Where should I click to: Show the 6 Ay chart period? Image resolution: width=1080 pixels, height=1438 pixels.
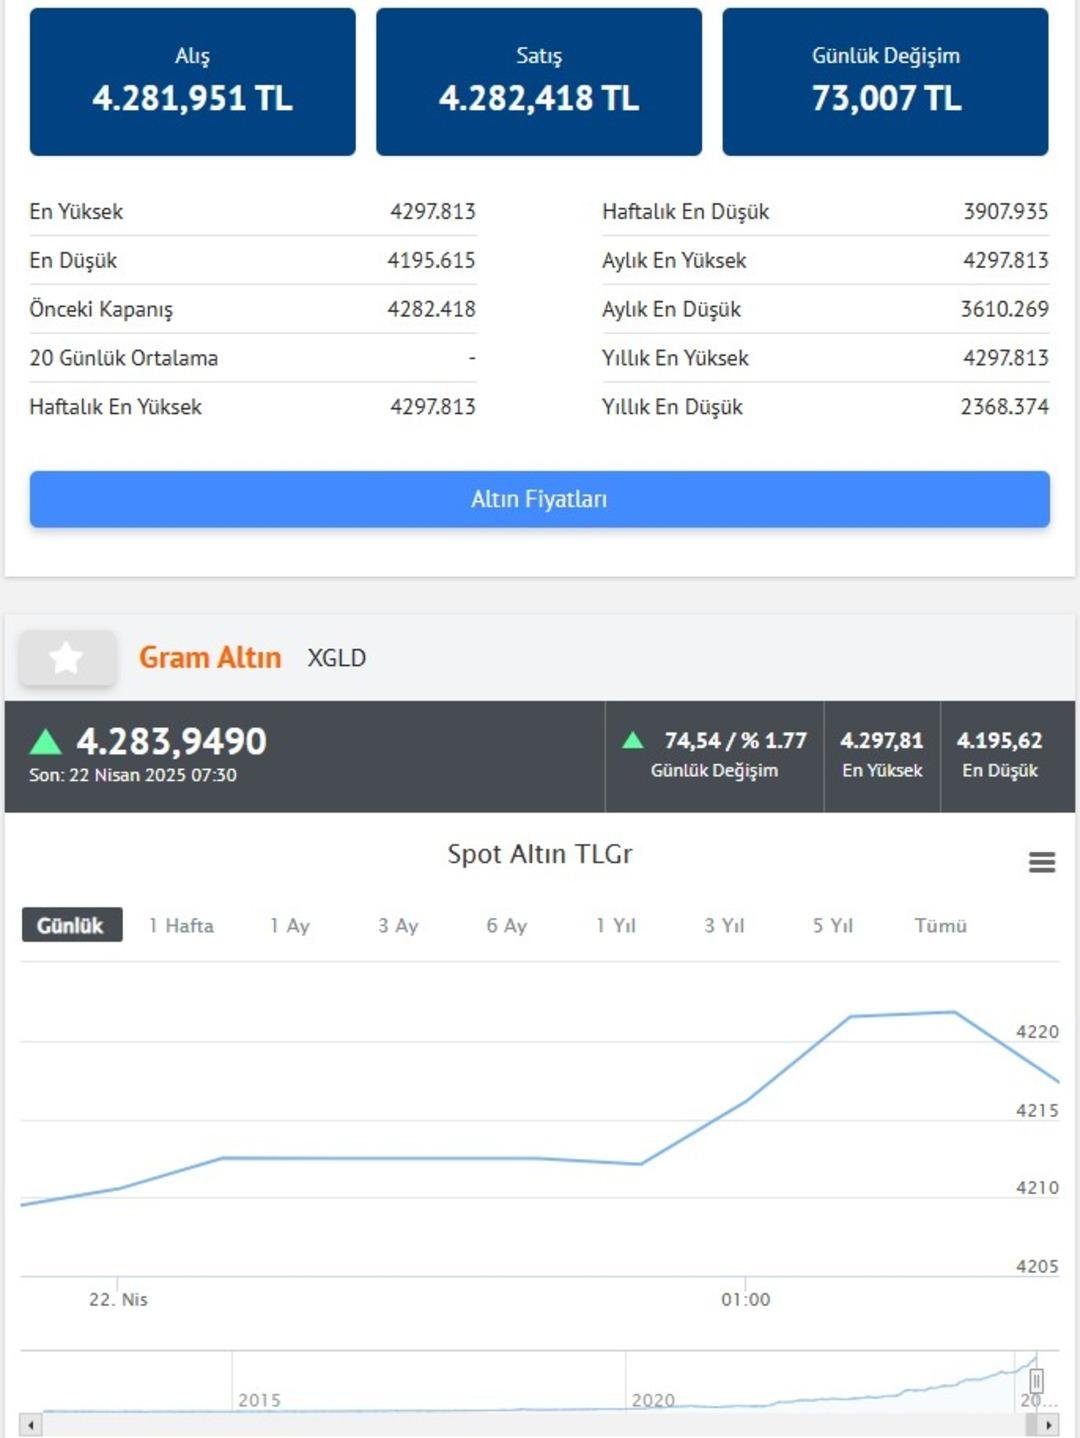point(506,925)
